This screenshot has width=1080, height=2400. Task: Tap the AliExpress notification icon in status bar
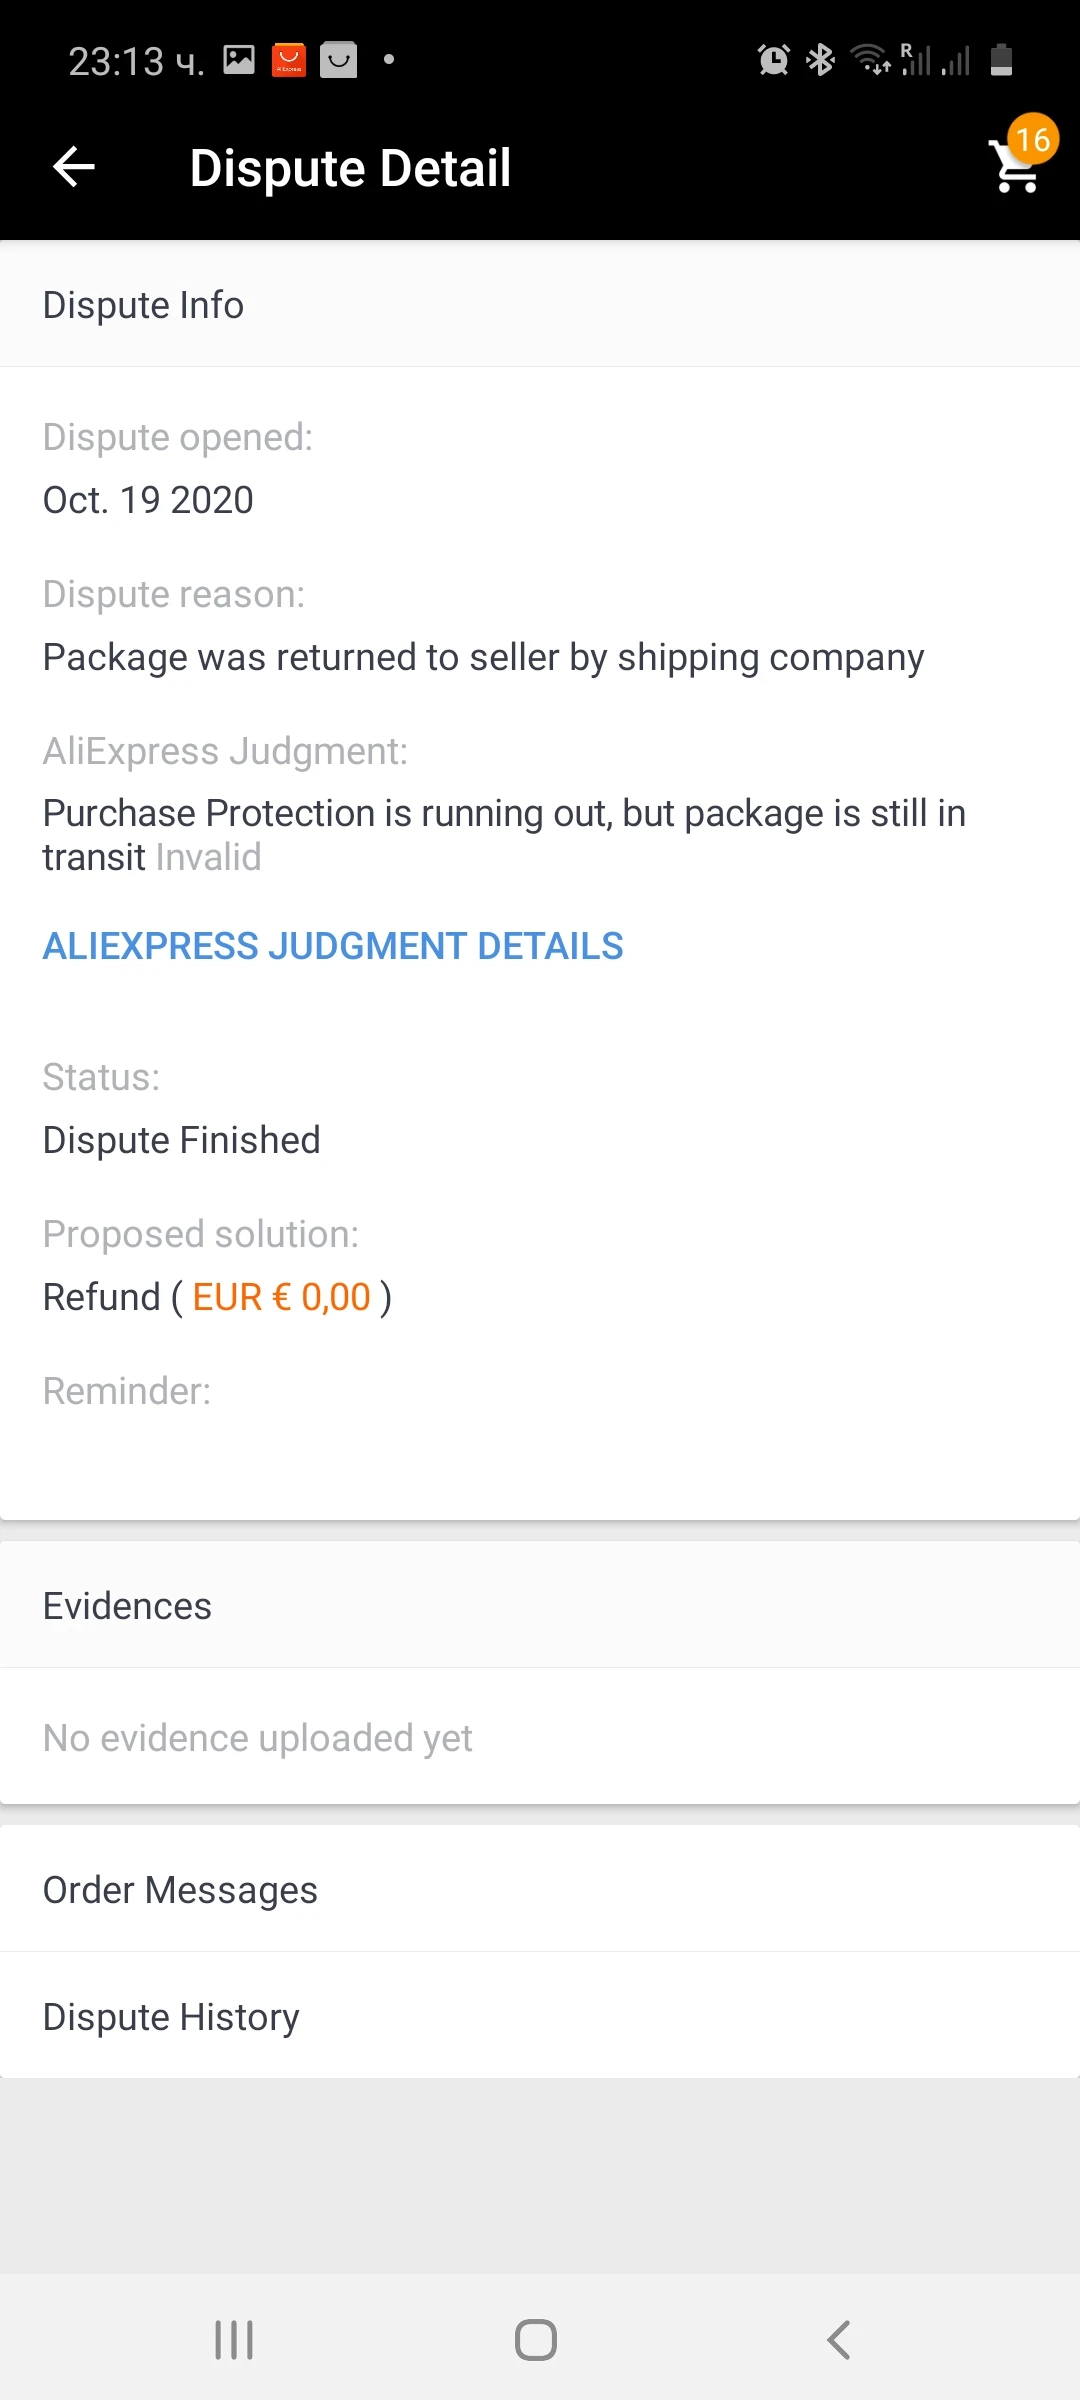pyautogui.click(x=289, y=60)
